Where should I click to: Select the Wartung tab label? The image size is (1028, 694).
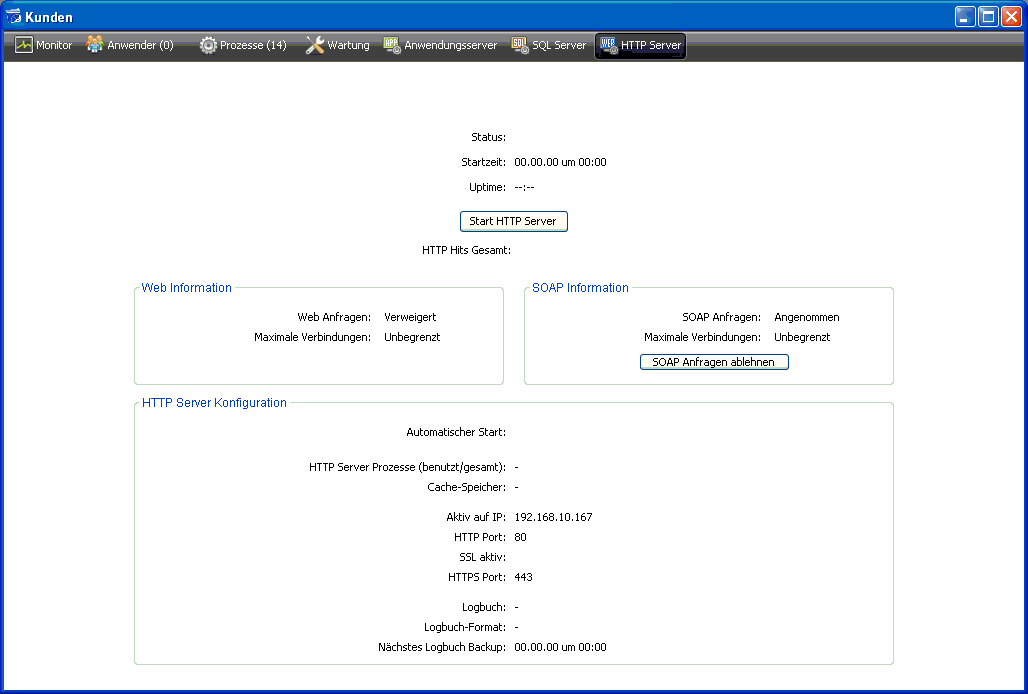pos(348,45)
